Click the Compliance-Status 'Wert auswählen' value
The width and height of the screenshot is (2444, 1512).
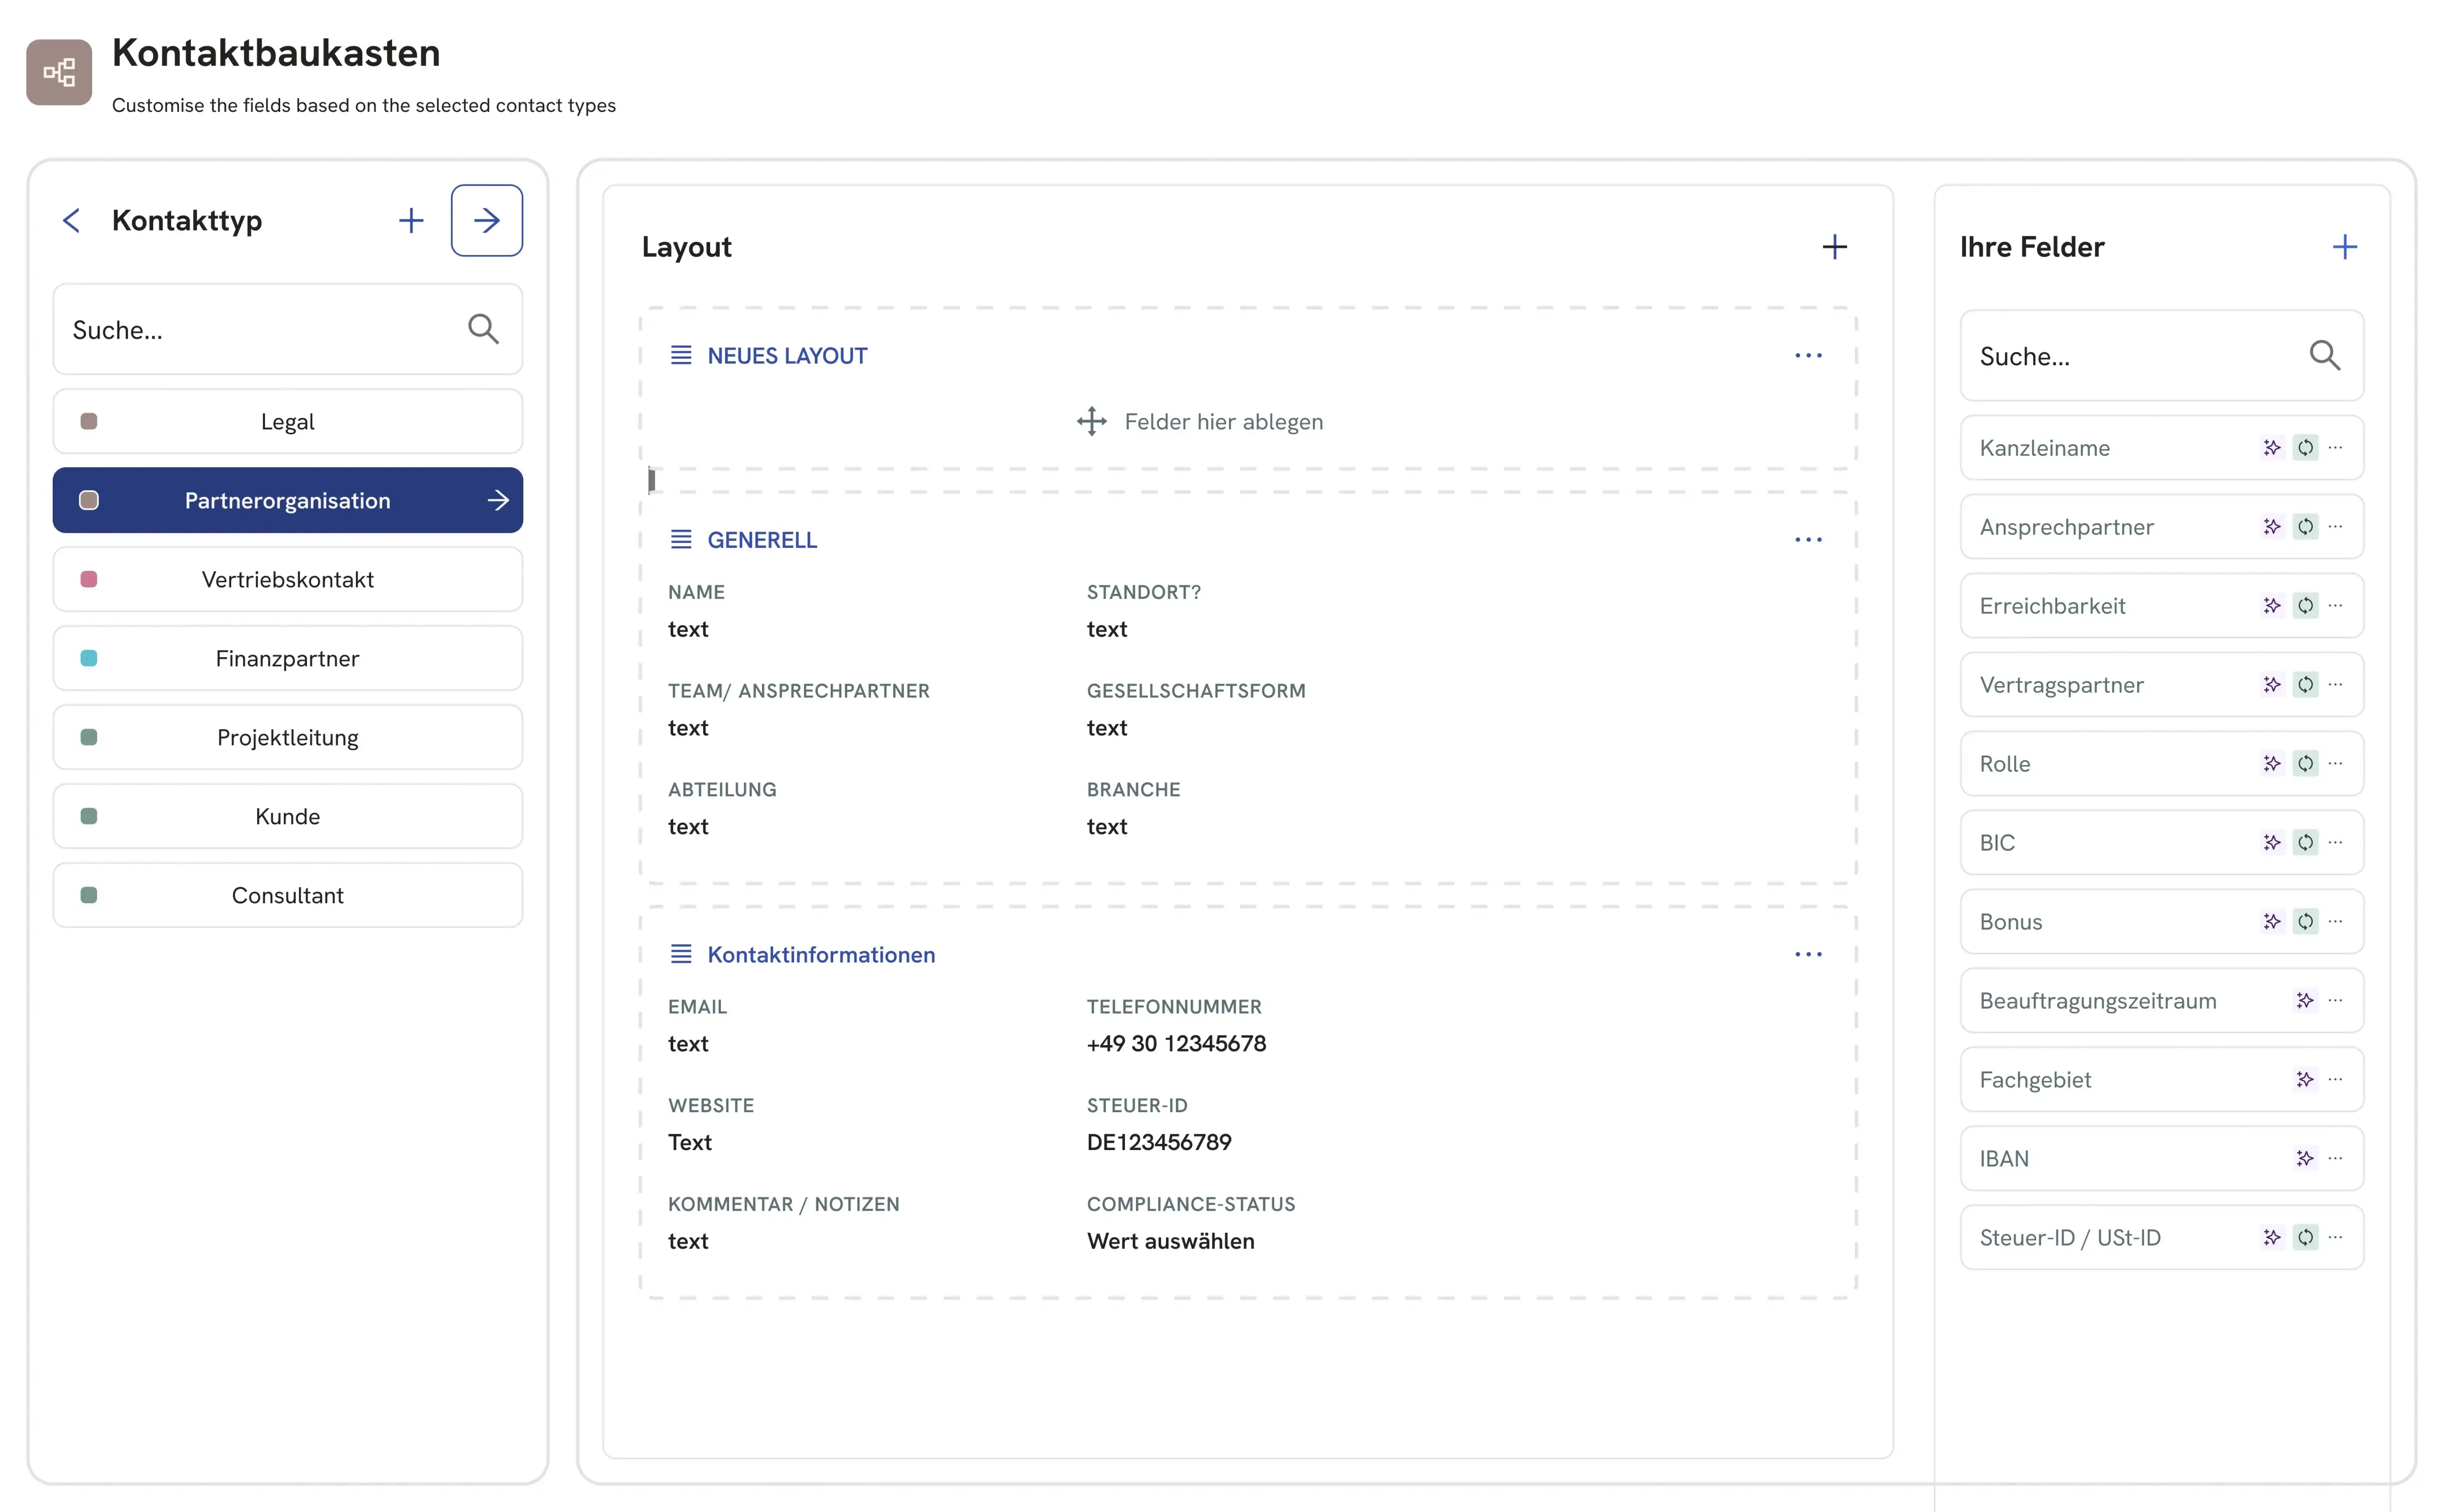pos(1170,1241)
